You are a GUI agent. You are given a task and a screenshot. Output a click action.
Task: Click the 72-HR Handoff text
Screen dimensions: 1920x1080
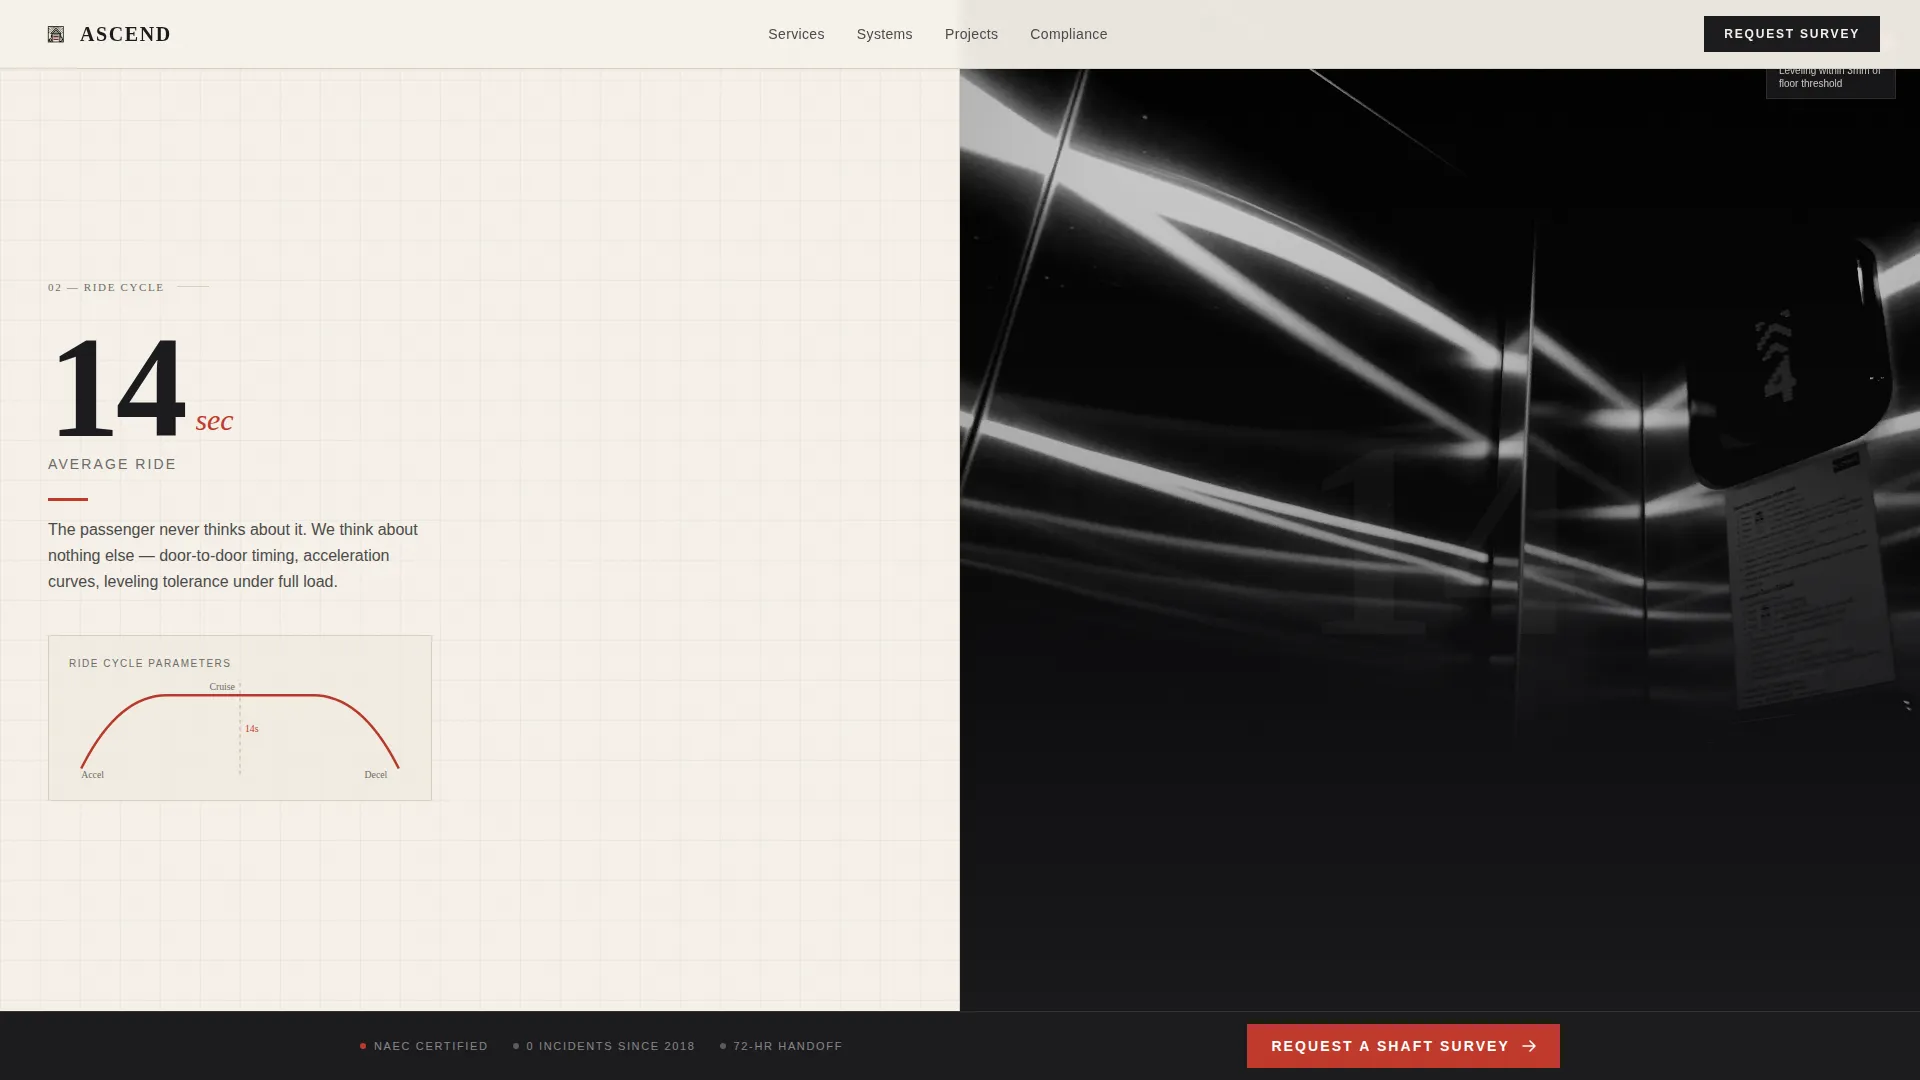[787, 1046]
